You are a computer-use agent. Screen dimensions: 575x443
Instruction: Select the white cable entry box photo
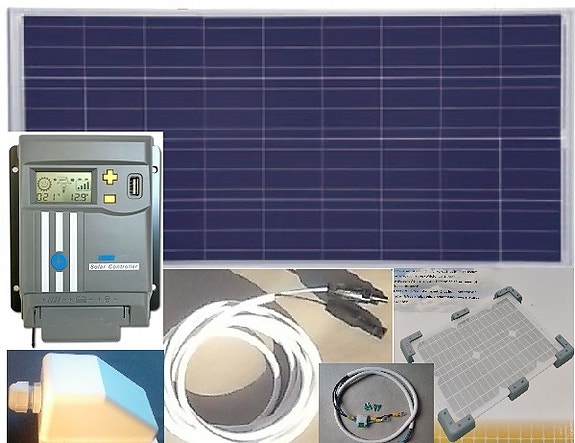click(85, 396)
